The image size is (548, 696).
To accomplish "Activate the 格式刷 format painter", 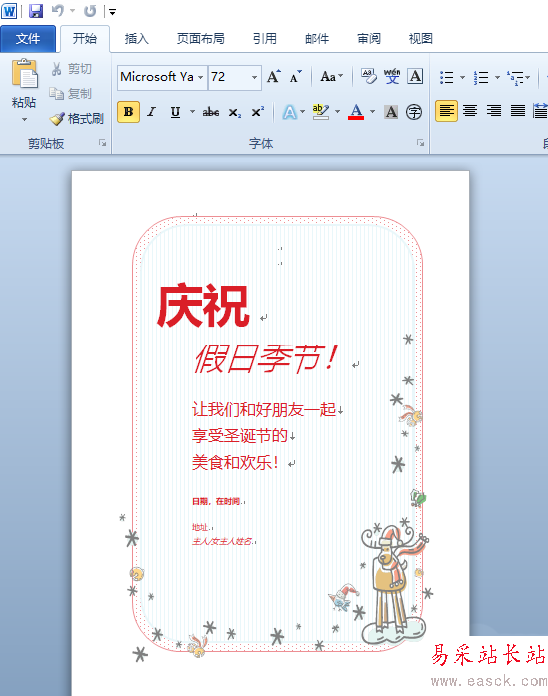I will pyautogui.click(x=76, y=119).
